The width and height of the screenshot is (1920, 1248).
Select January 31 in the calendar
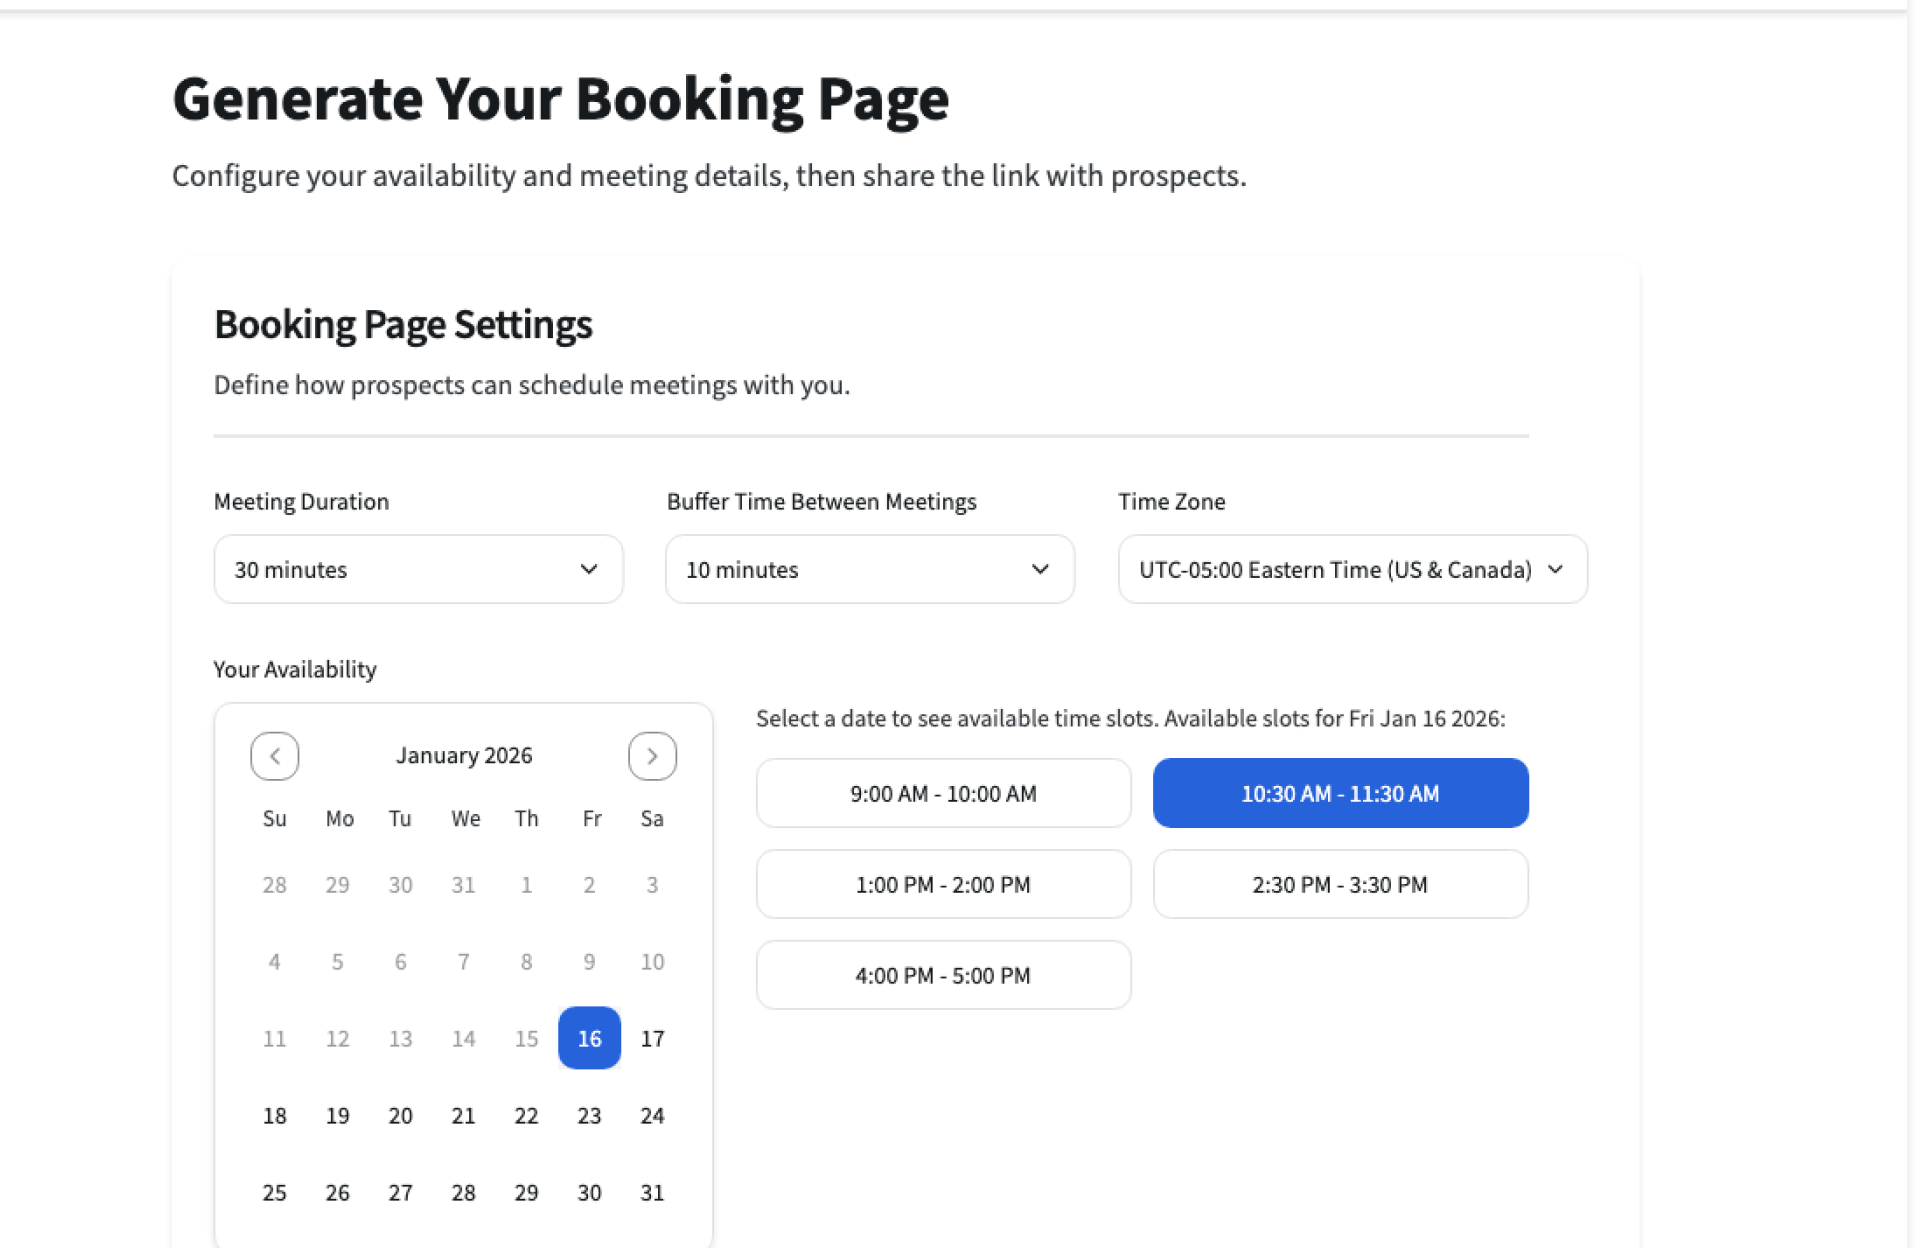pos(652,1192)
